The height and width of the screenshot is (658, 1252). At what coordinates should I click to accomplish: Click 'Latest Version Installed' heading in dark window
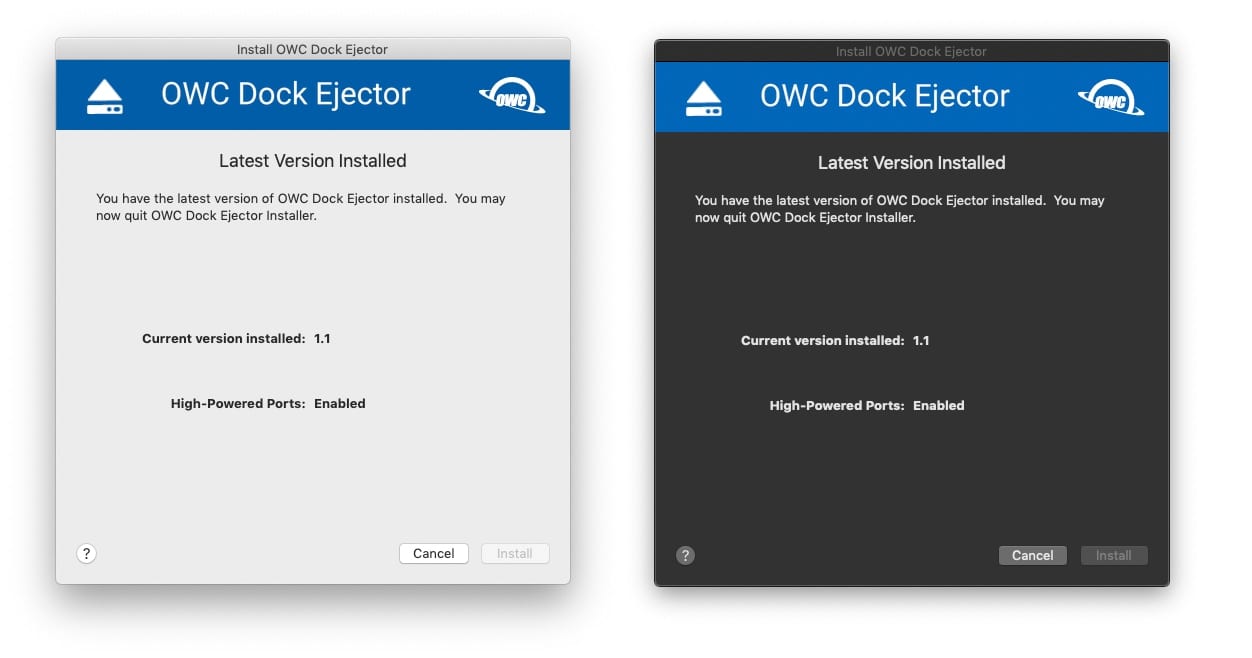coord(911,163)
